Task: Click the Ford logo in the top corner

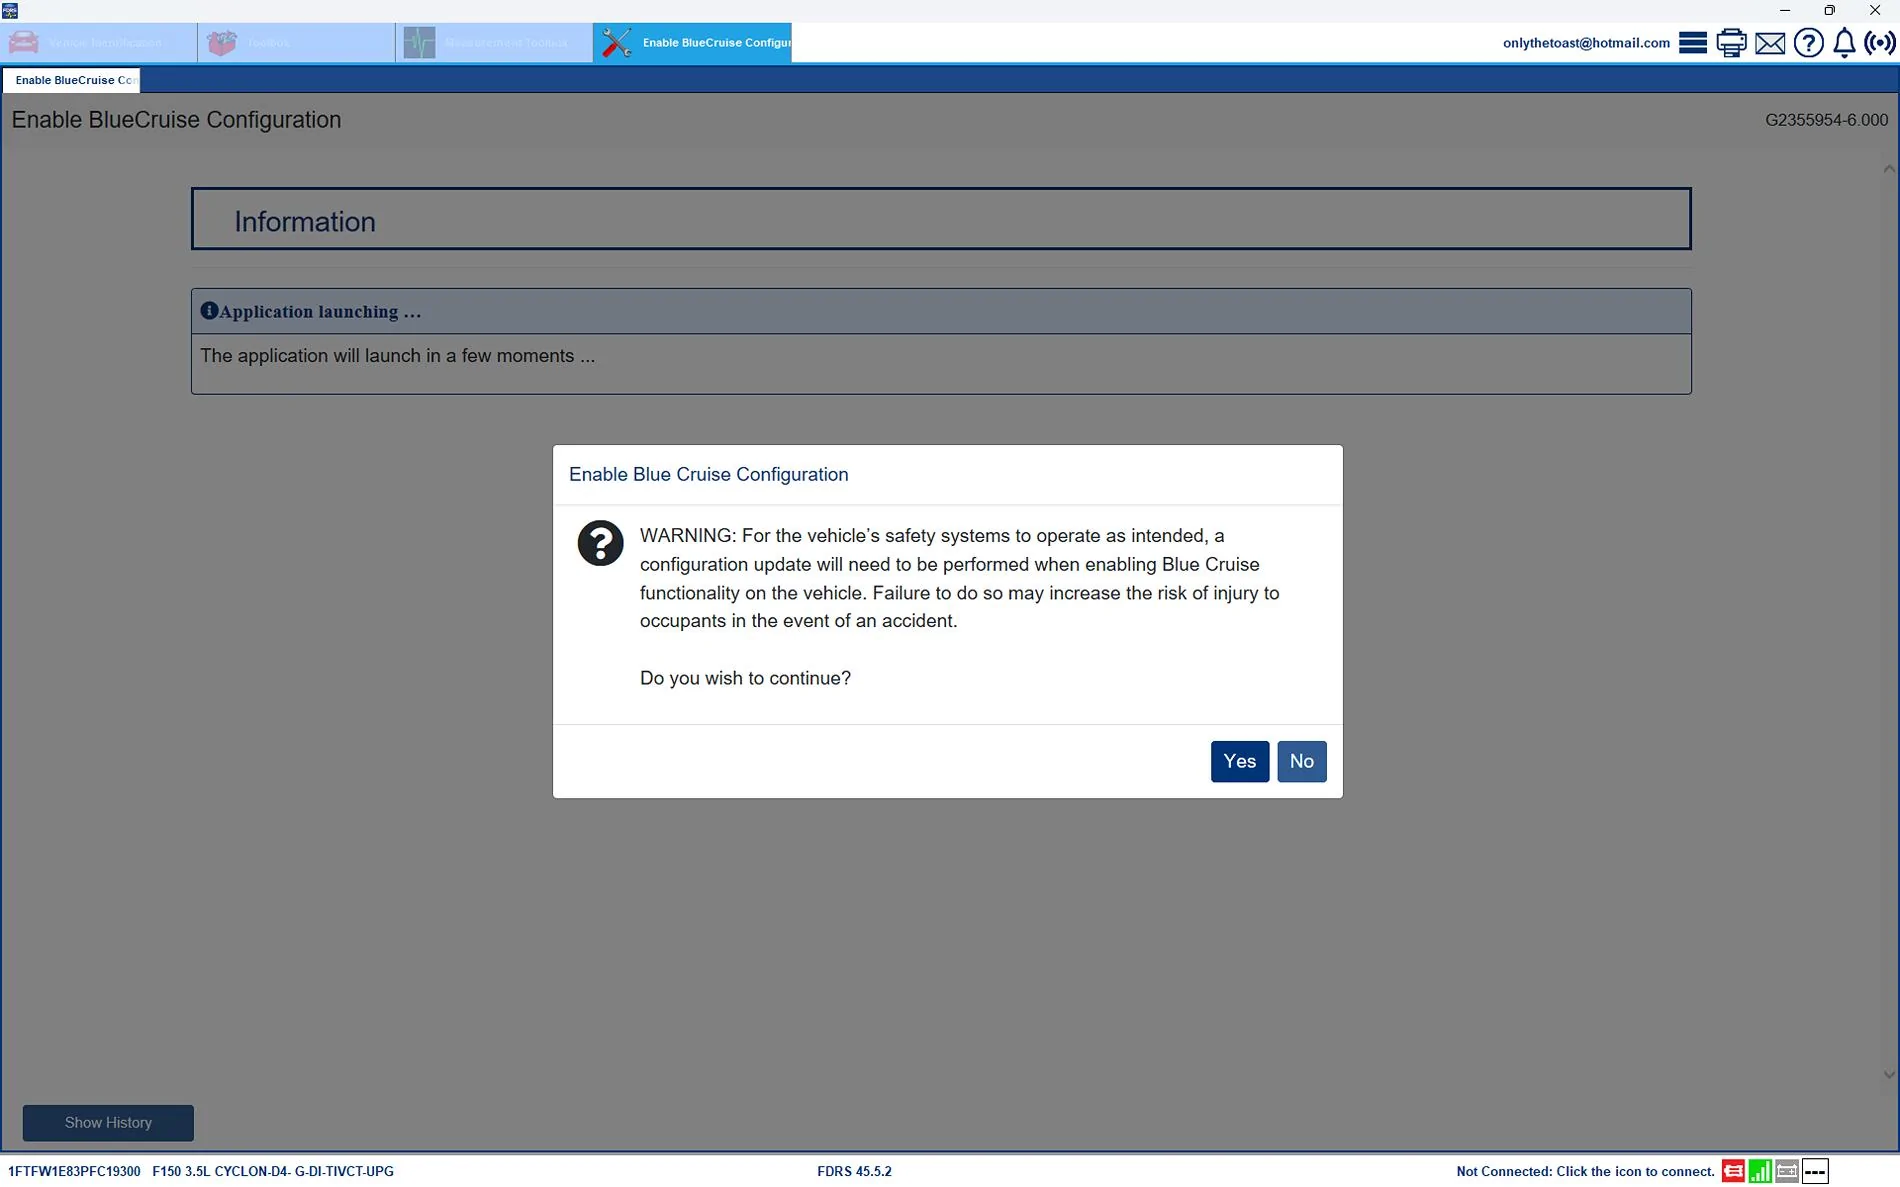Action: pyautogui.click(x=10, y=10)
